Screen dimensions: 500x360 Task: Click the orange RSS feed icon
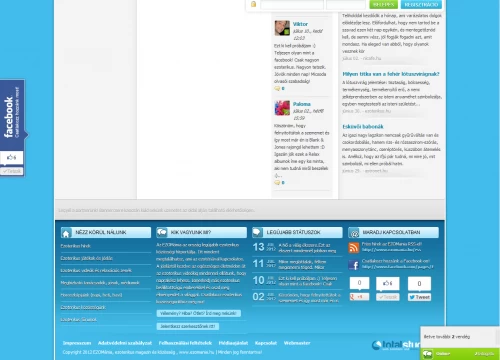tap(354, 248)
